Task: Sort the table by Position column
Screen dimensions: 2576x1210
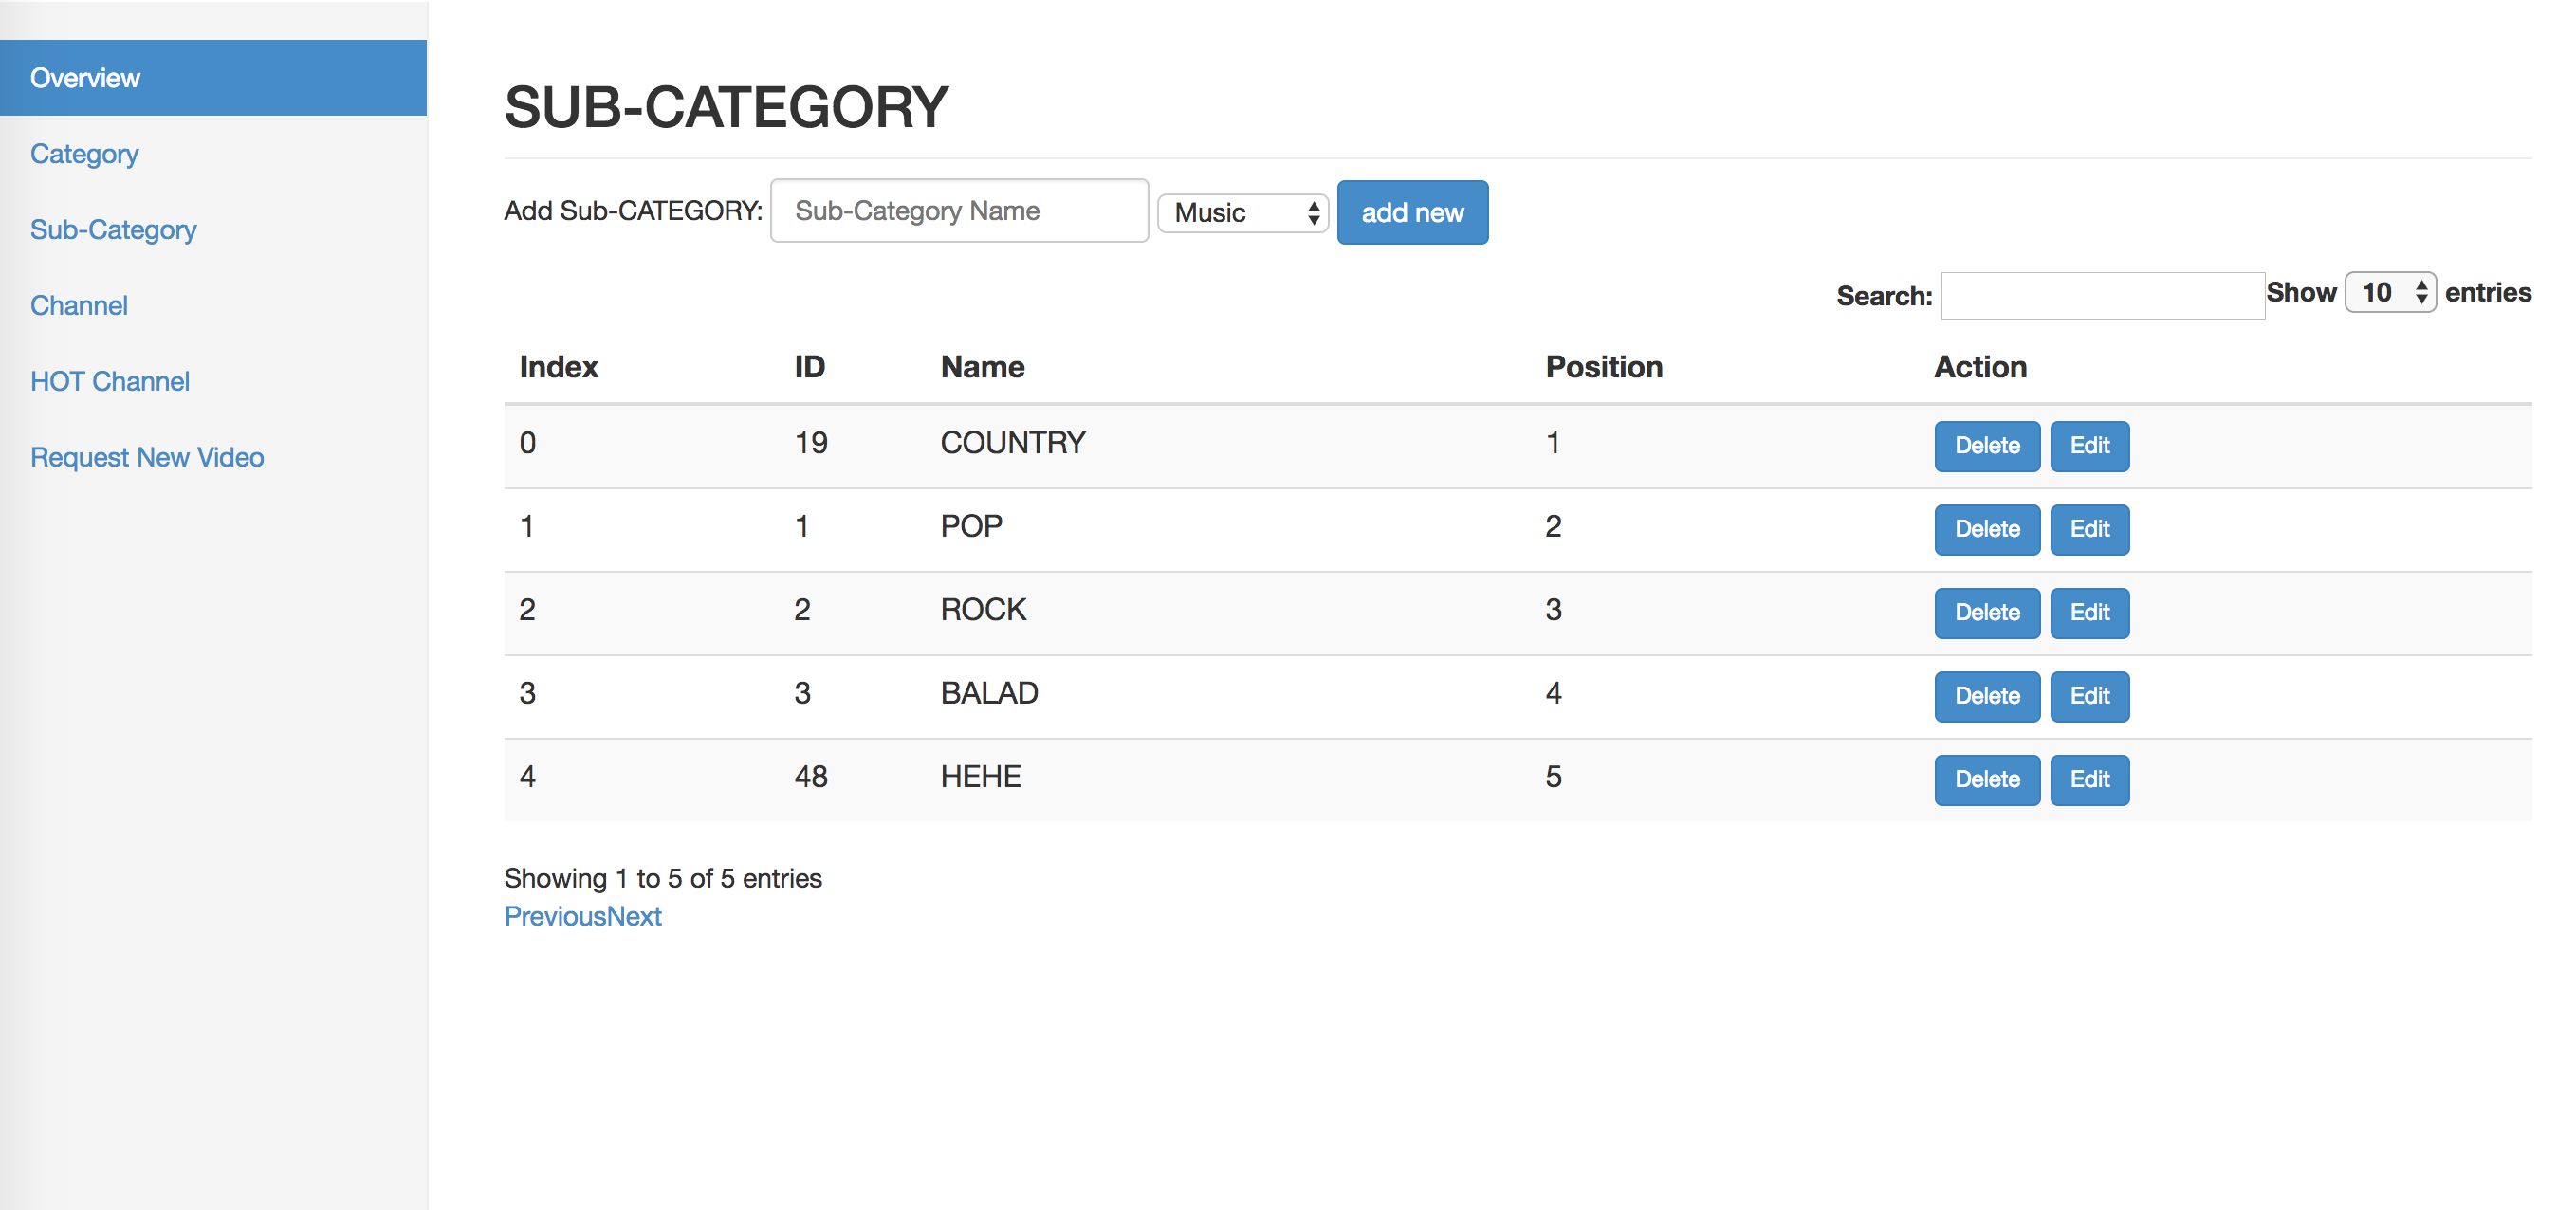Action: click(x=1603, y=367)
